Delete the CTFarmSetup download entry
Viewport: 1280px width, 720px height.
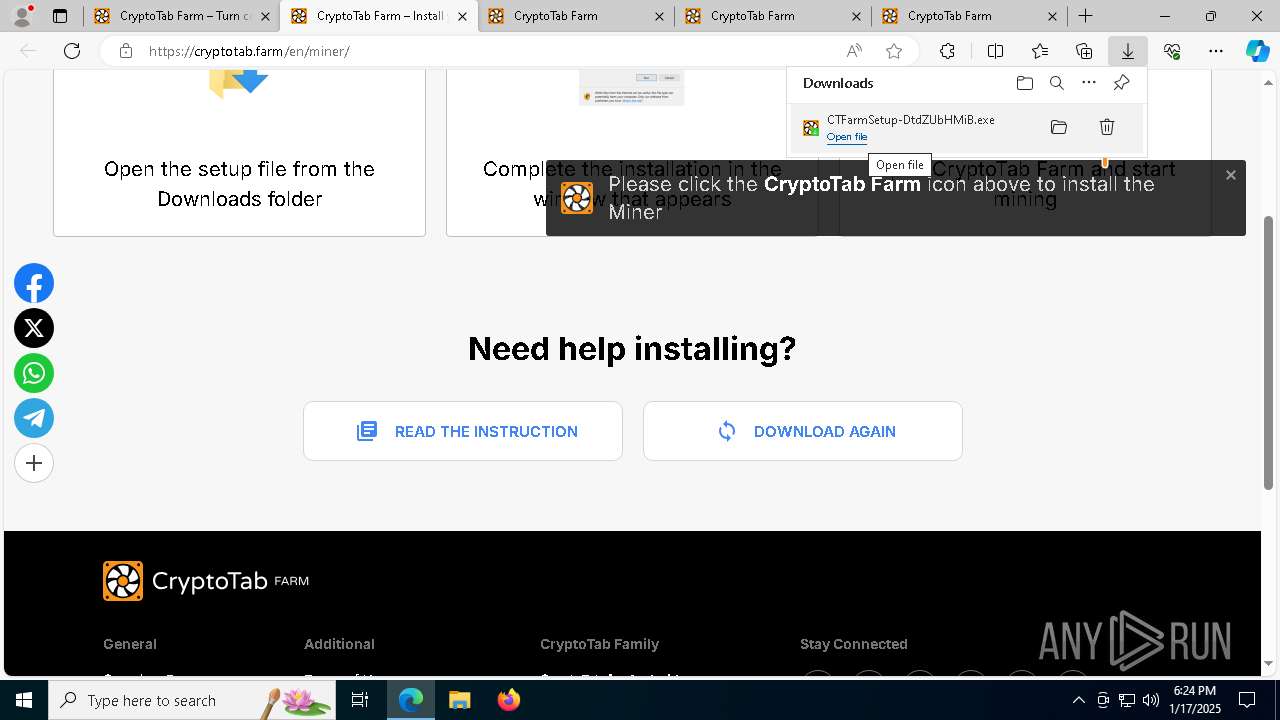pos(1107,127)
